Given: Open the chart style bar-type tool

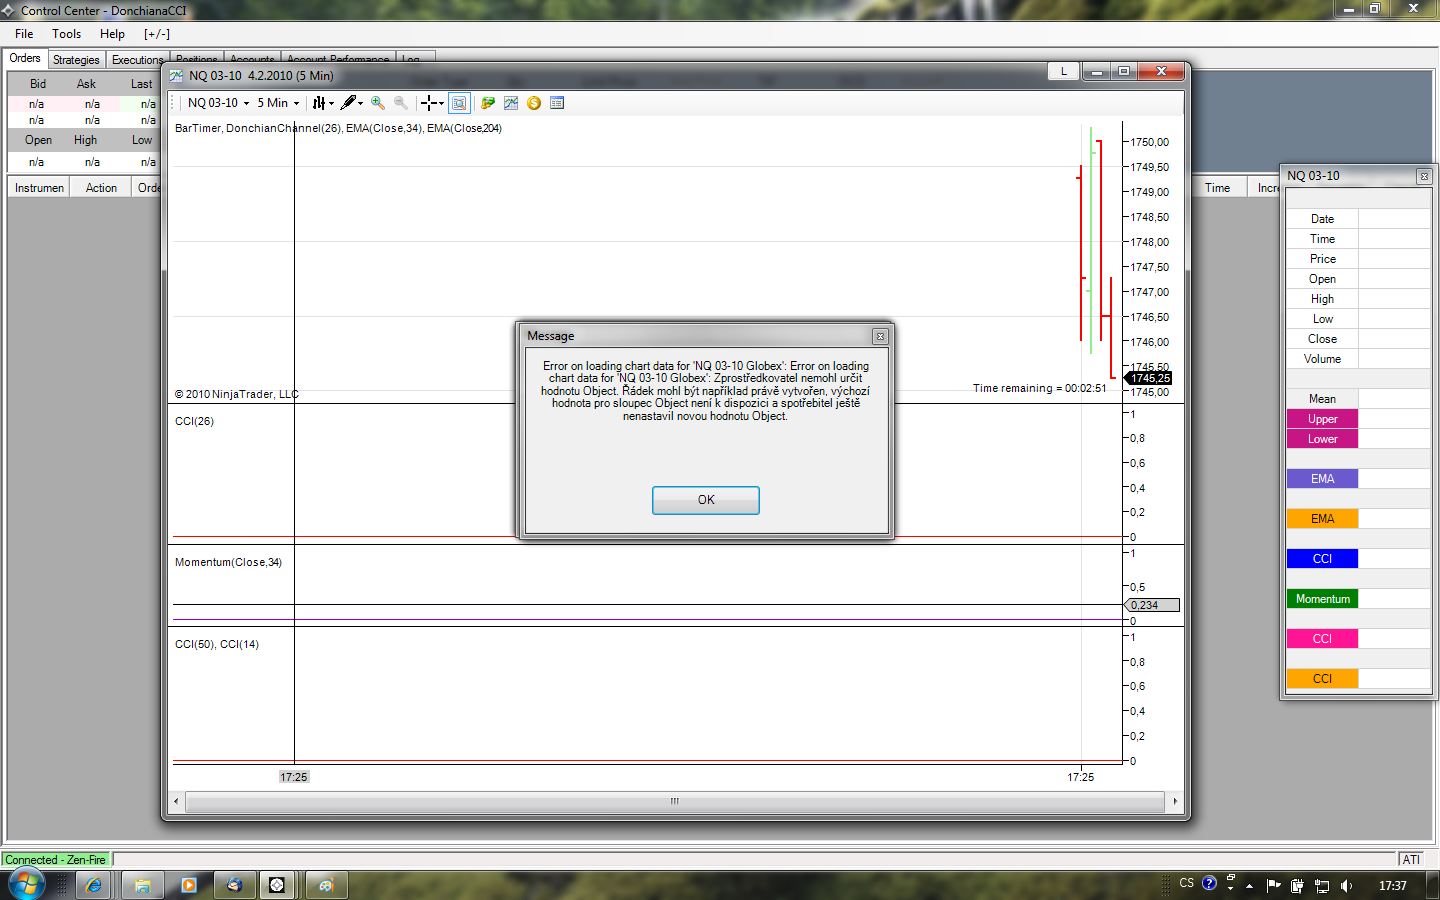Looking at the screenshot, I should tap(319, 103).
